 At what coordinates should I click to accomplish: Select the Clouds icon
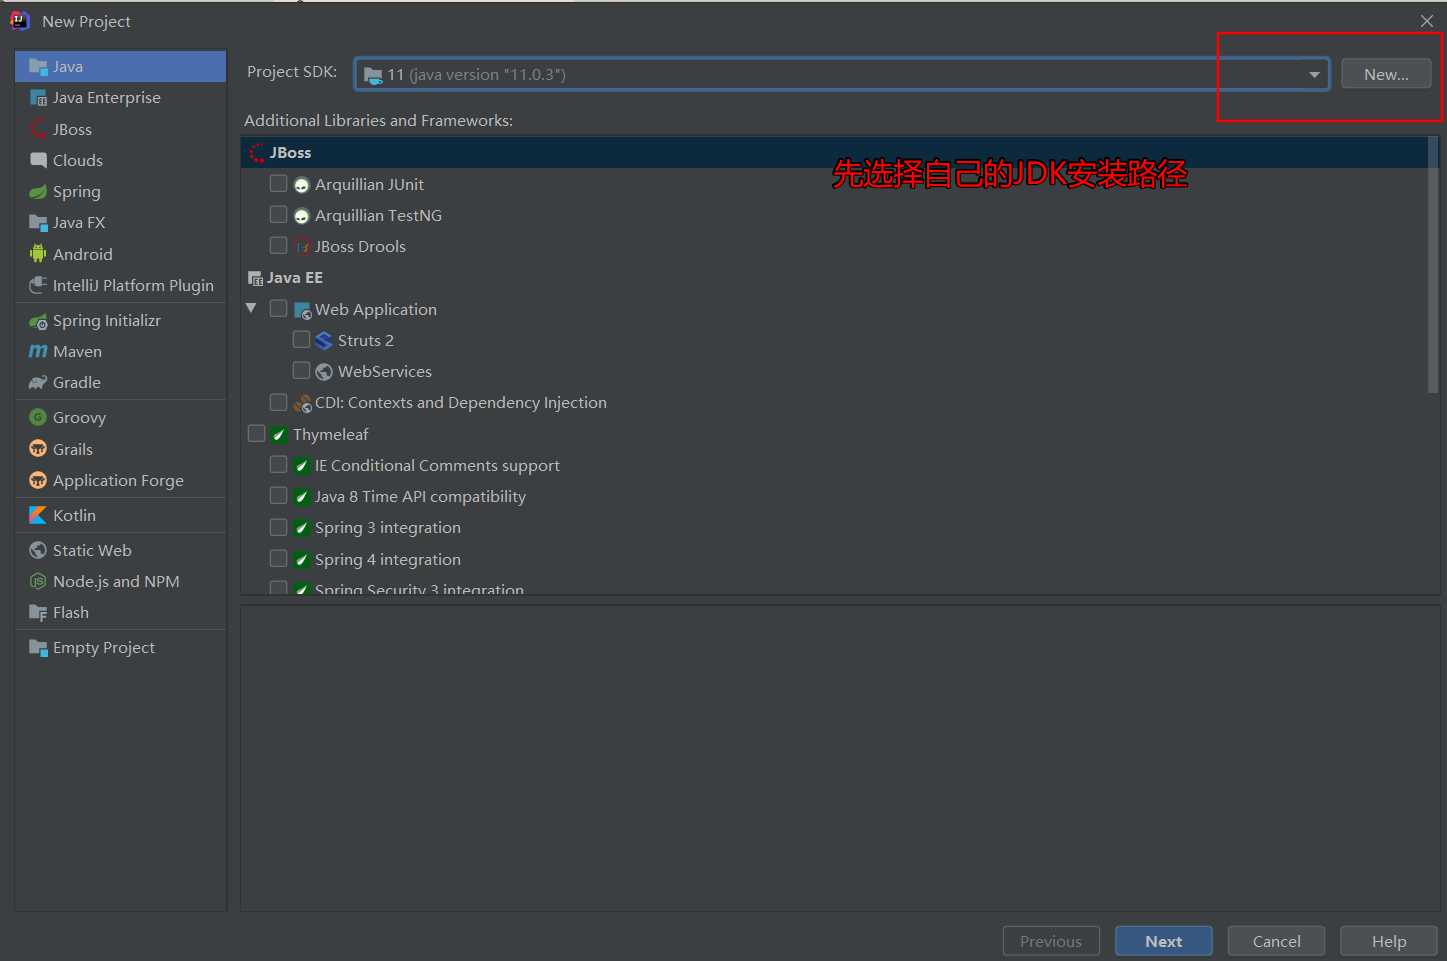(x=39, y=161)
